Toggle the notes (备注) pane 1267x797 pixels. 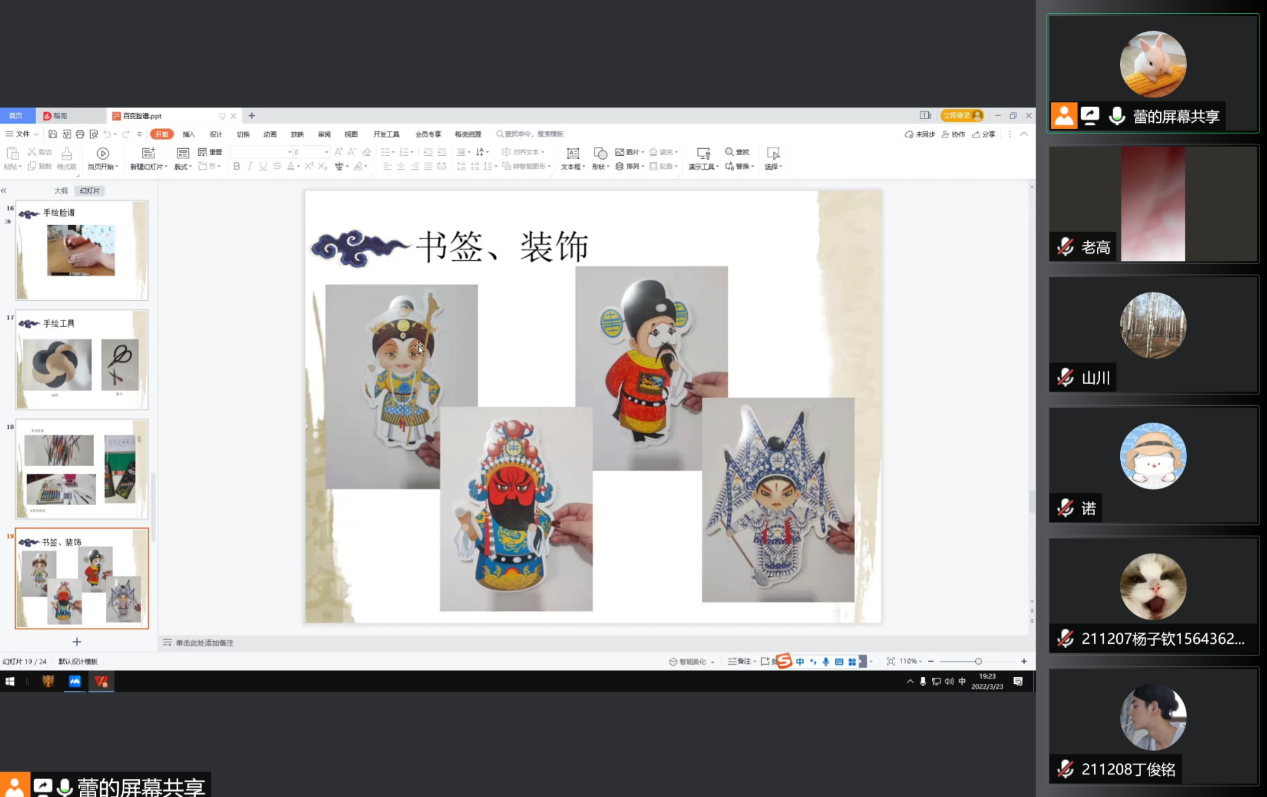coord(740,661)
